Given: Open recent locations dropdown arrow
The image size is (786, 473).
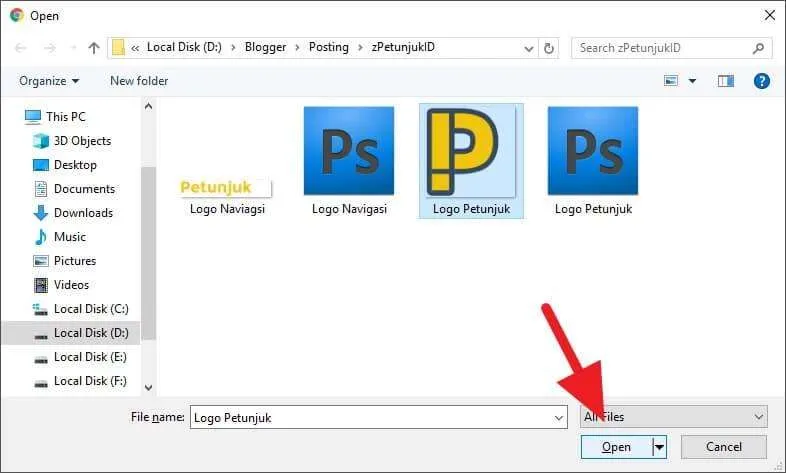Looking at the screenshot, I should 528,49.
